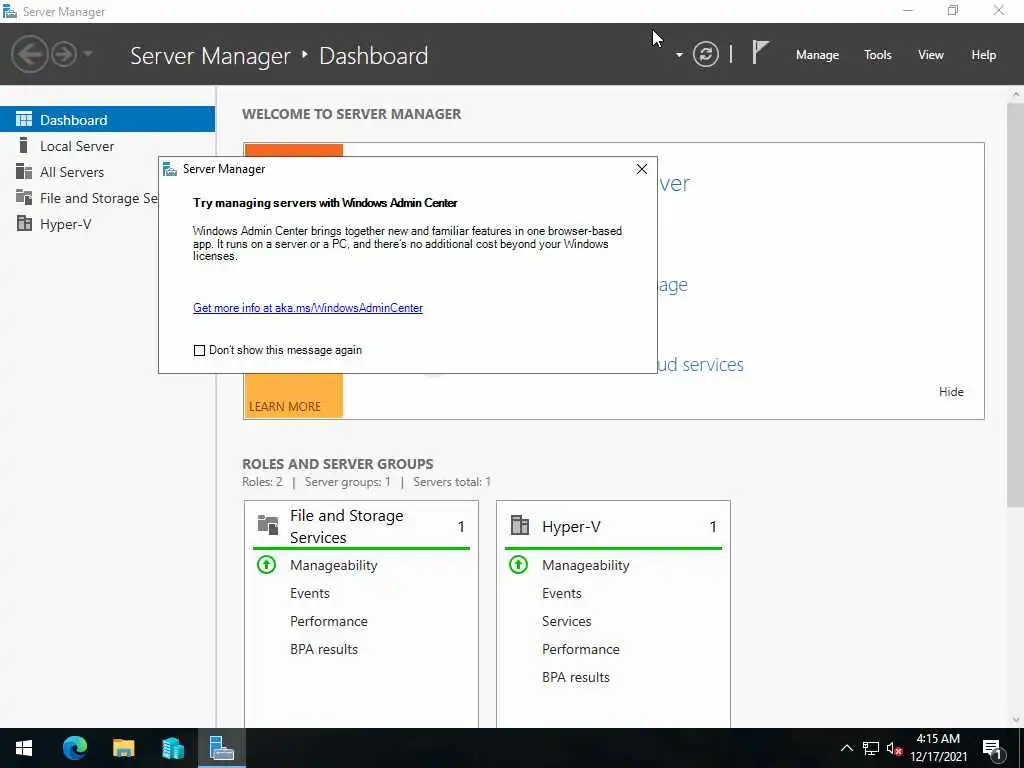Open the aka.ms/WindowsAdminCenter link
The width and height of the screenshot is (1024, 768).
[x=308, y=308]
